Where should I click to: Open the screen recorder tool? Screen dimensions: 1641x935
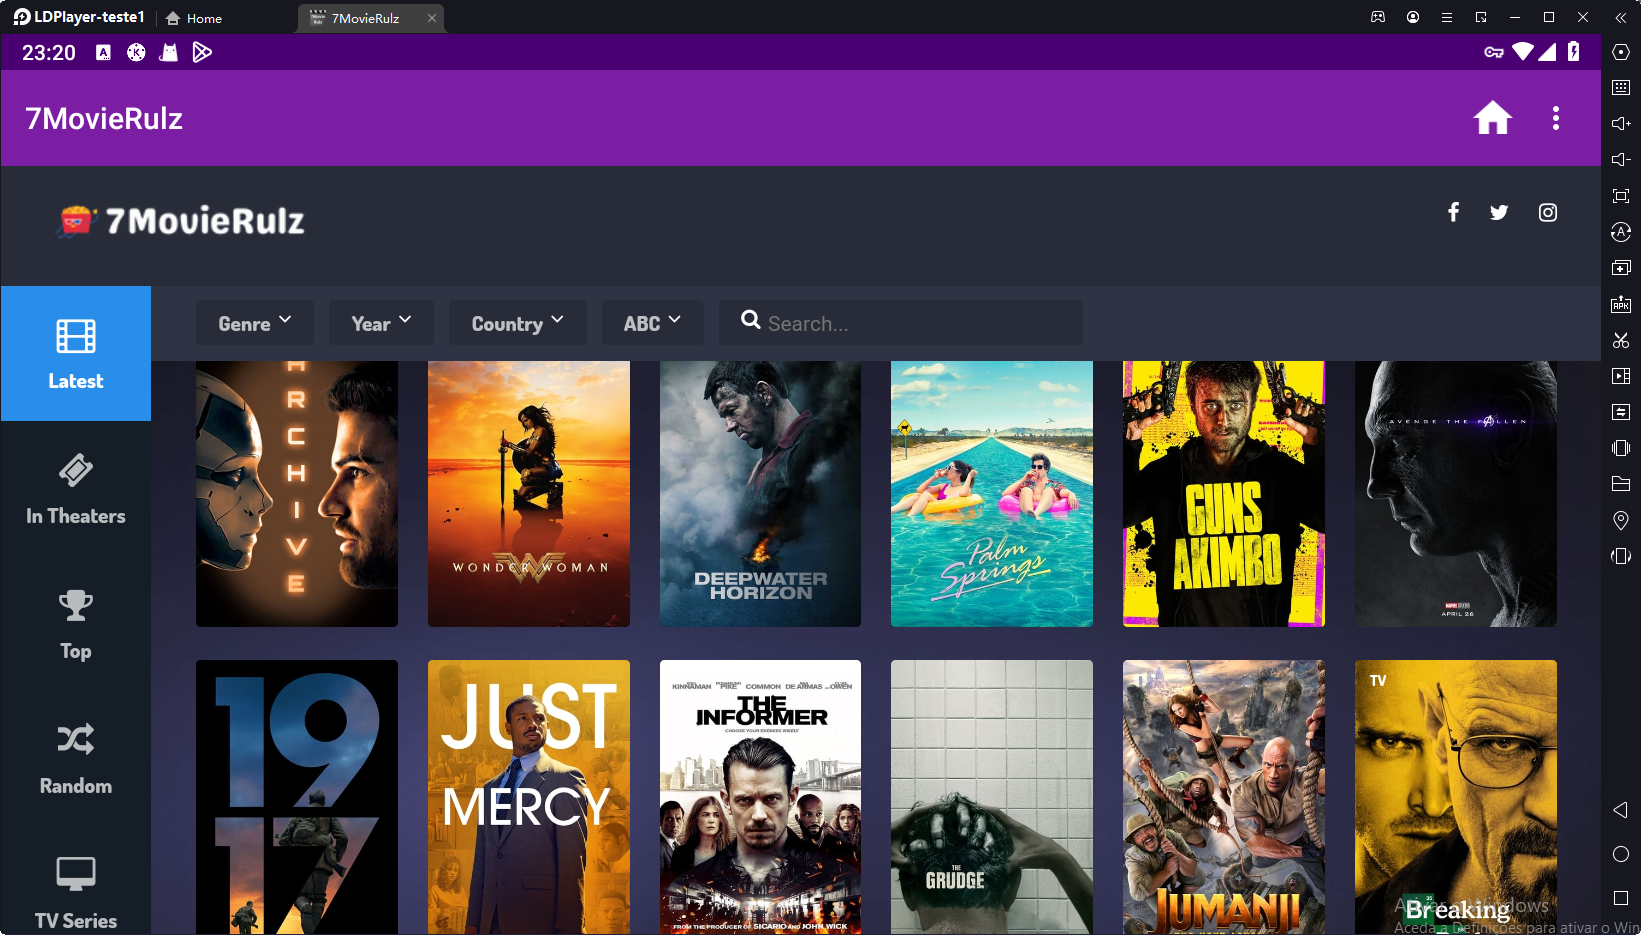pos(1620,376)
